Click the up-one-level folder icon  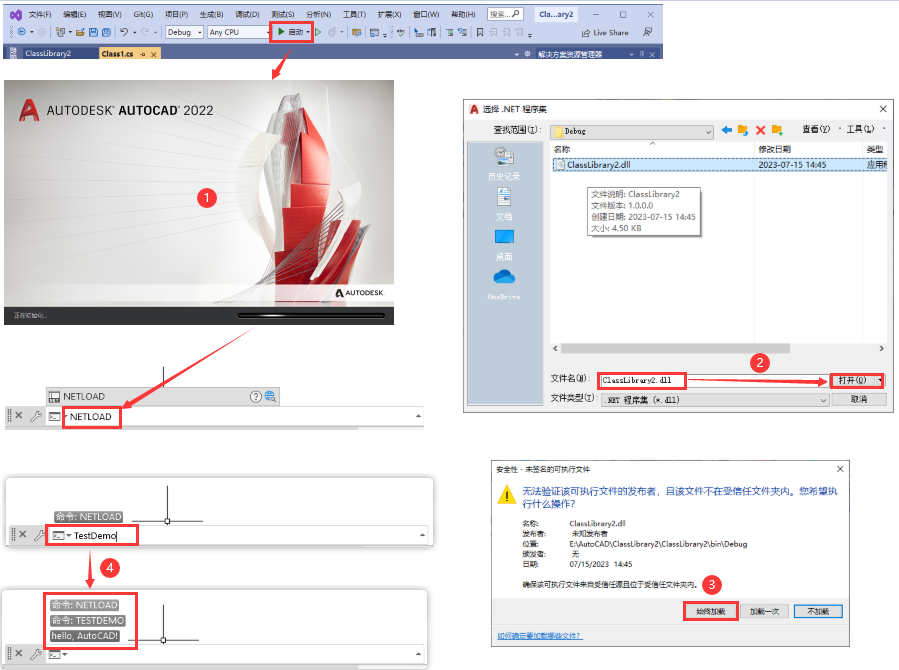pyautogui.click(x=743, y=130)
